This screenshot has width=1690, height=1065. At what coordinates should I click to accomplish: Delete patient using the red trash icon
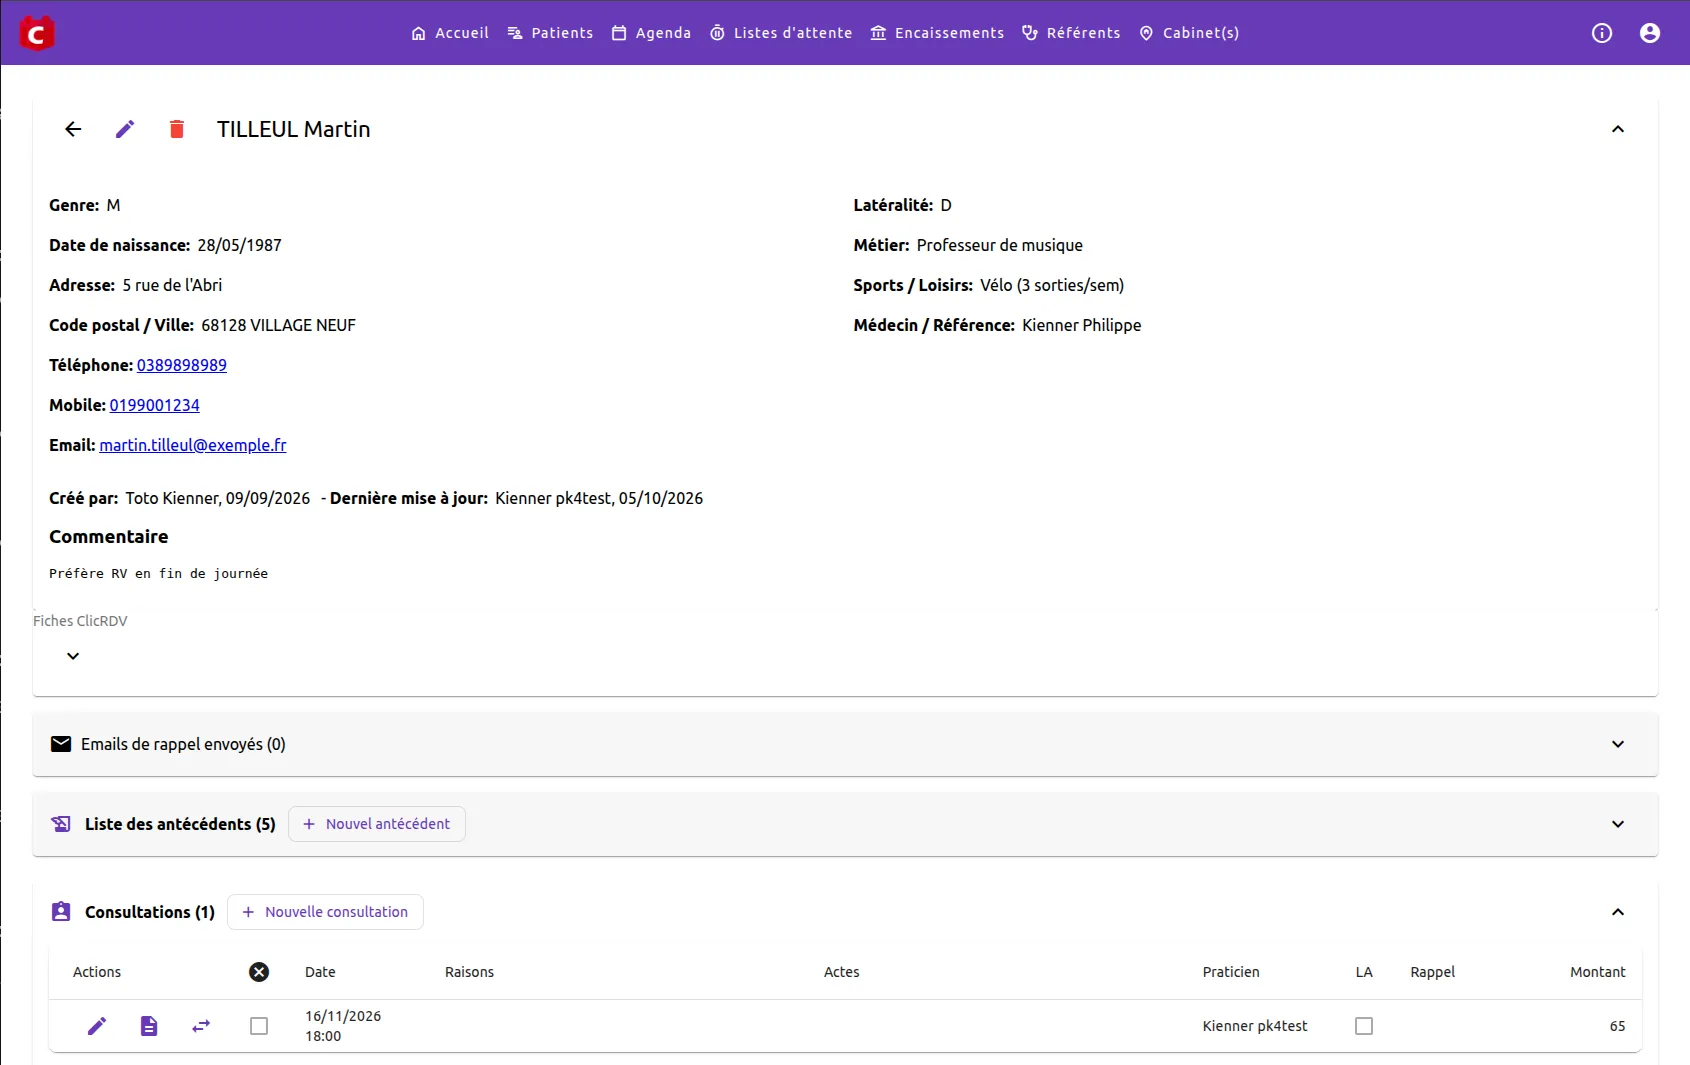tap(177, 129)
